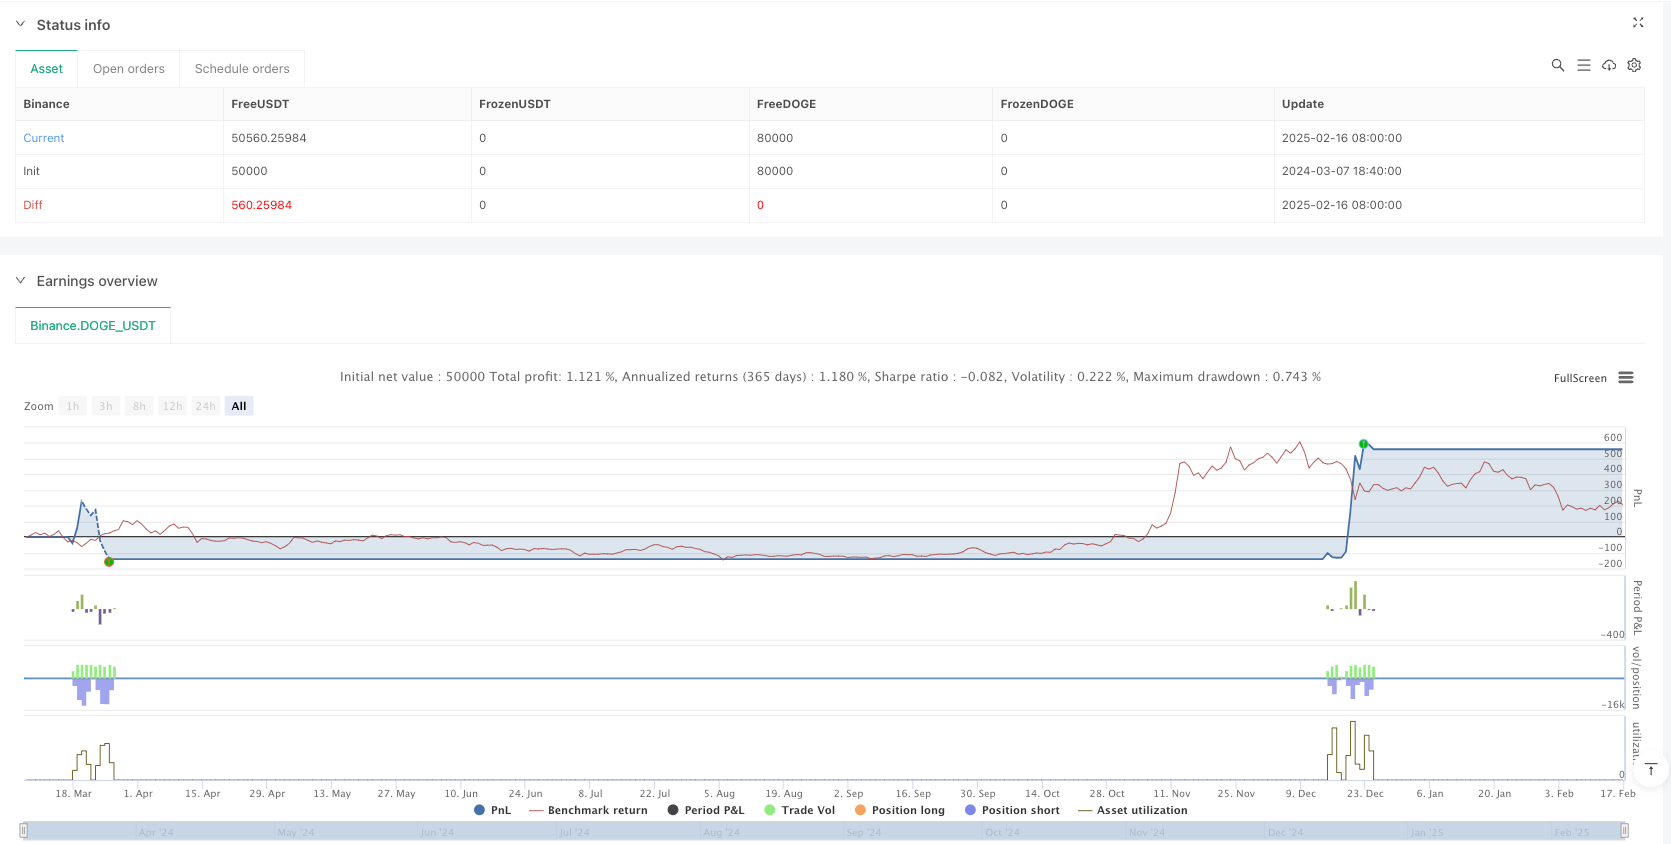Open the Schedule orders tab
The height and width of the screenshot is (844, 1671).
242,69
